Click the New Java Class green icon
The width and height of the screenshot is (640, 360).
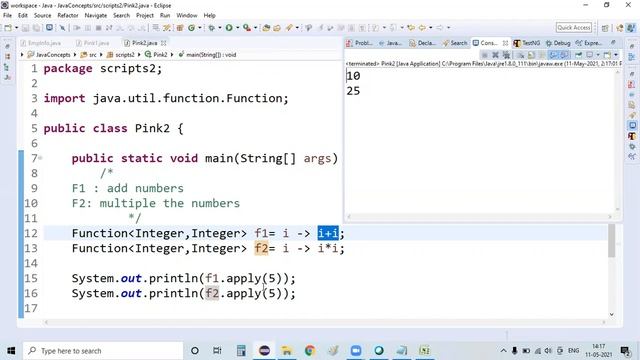click(191, 28)
